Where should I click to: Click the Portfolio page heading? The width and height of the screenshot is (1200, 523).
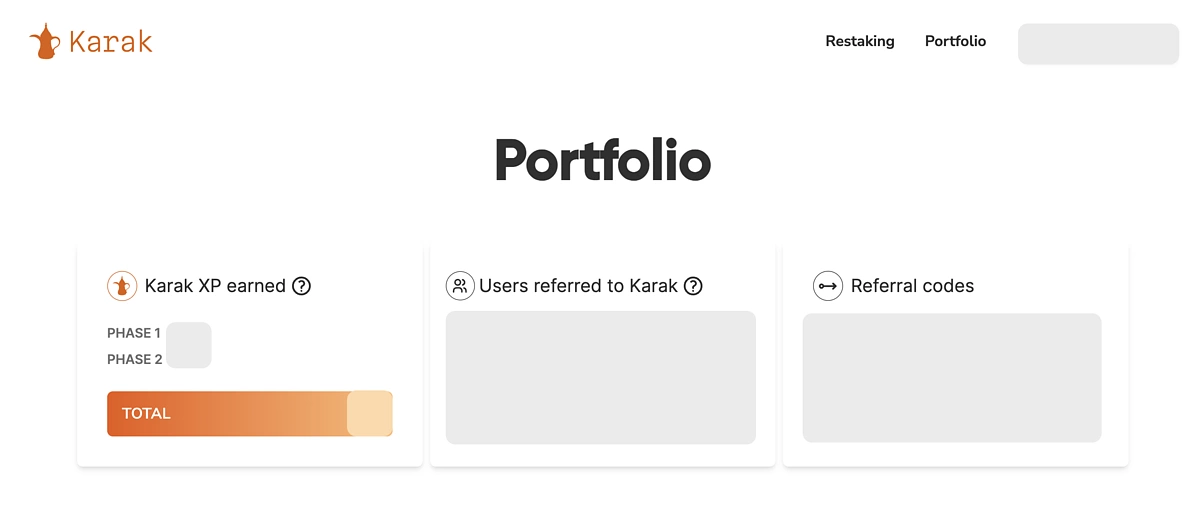[x=602, y=160]
